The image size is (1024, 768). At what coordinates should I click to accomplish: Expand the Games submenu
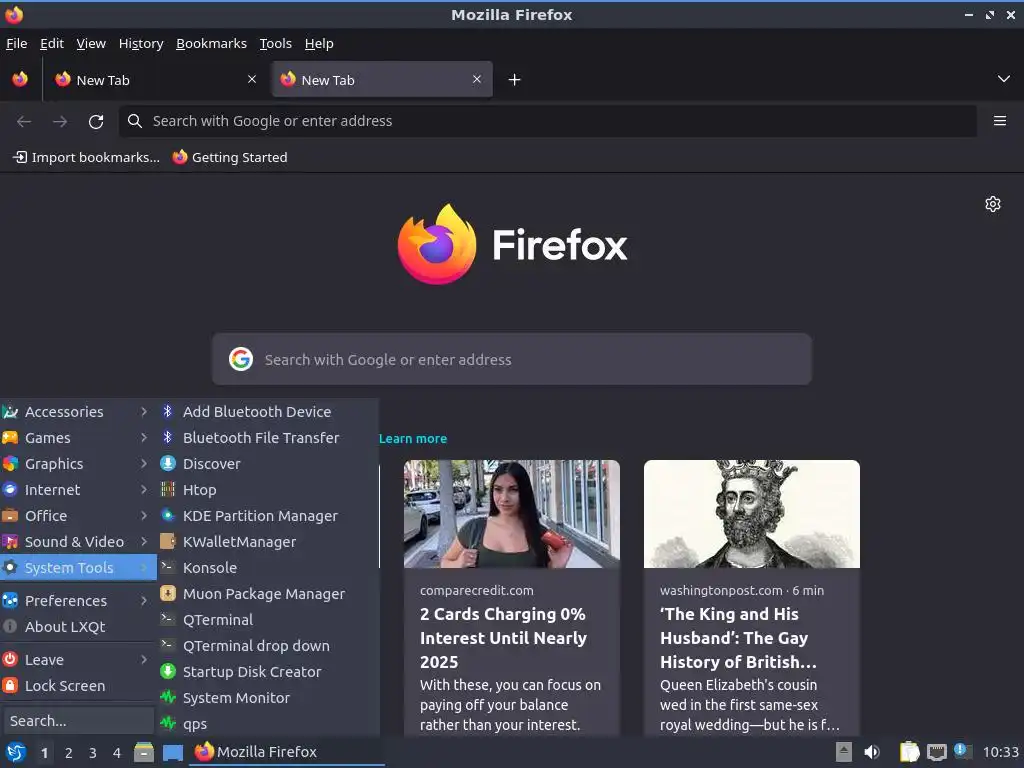(x=78, y=438)
